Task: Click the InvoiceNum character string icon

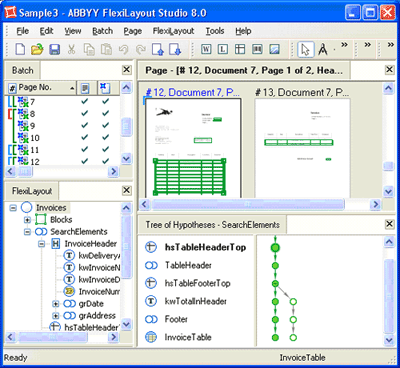Action: point(69,292)
